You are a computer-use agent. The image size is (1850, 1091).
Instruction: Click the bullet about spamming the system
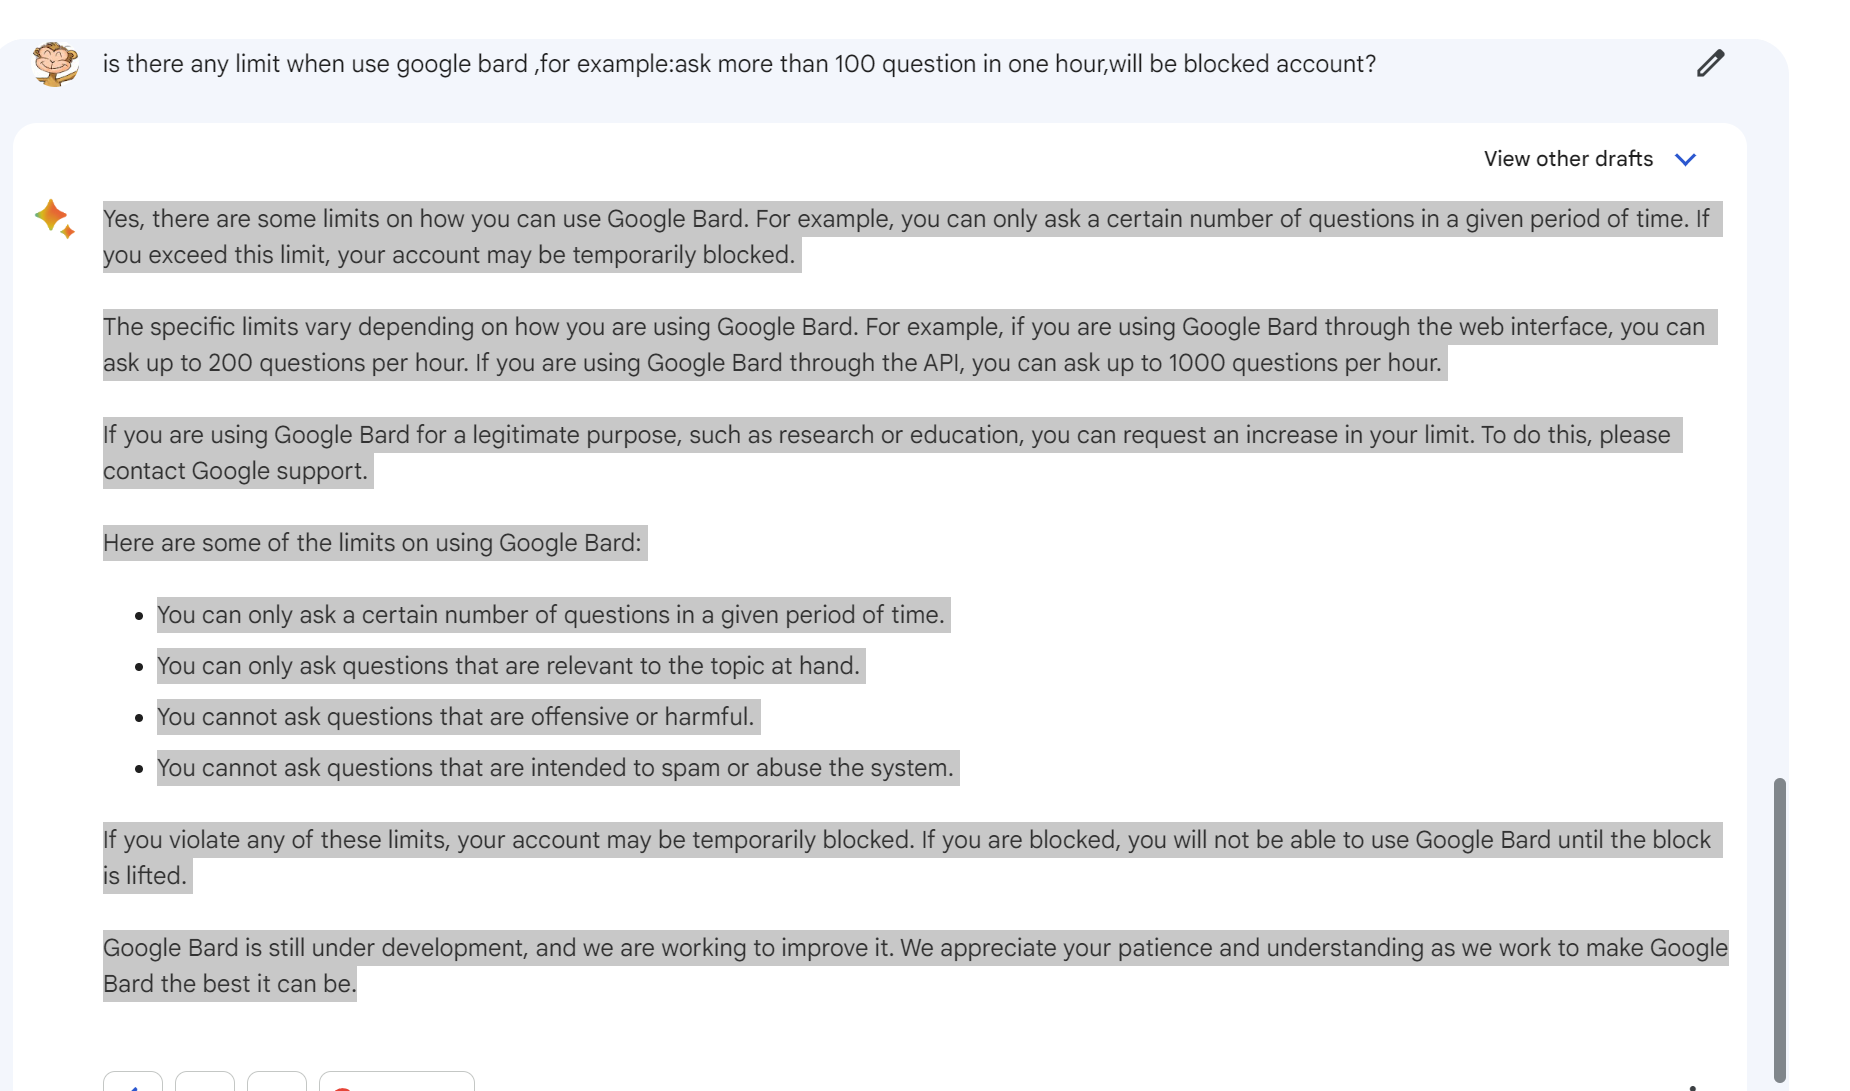556,768
